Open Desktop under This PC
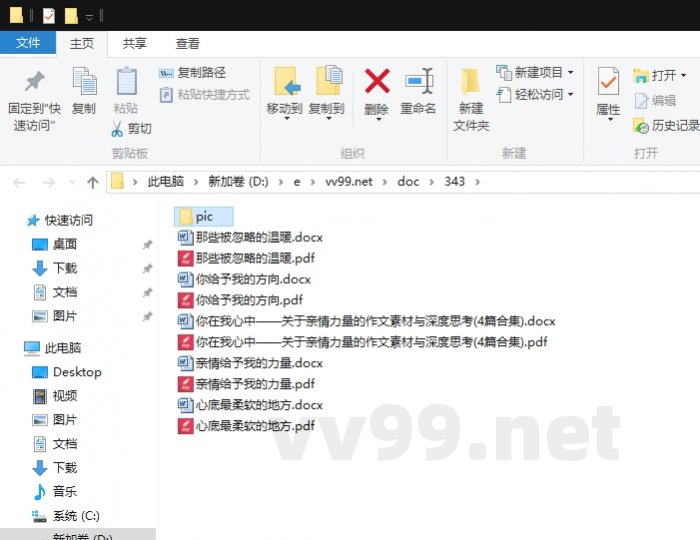The image size is (700, 540). 67,372
